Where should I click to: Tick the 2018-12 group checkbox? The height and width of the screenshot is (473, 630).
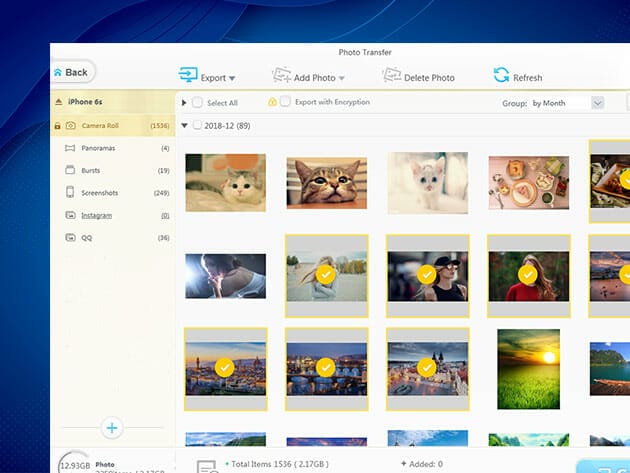pos(197,126)
